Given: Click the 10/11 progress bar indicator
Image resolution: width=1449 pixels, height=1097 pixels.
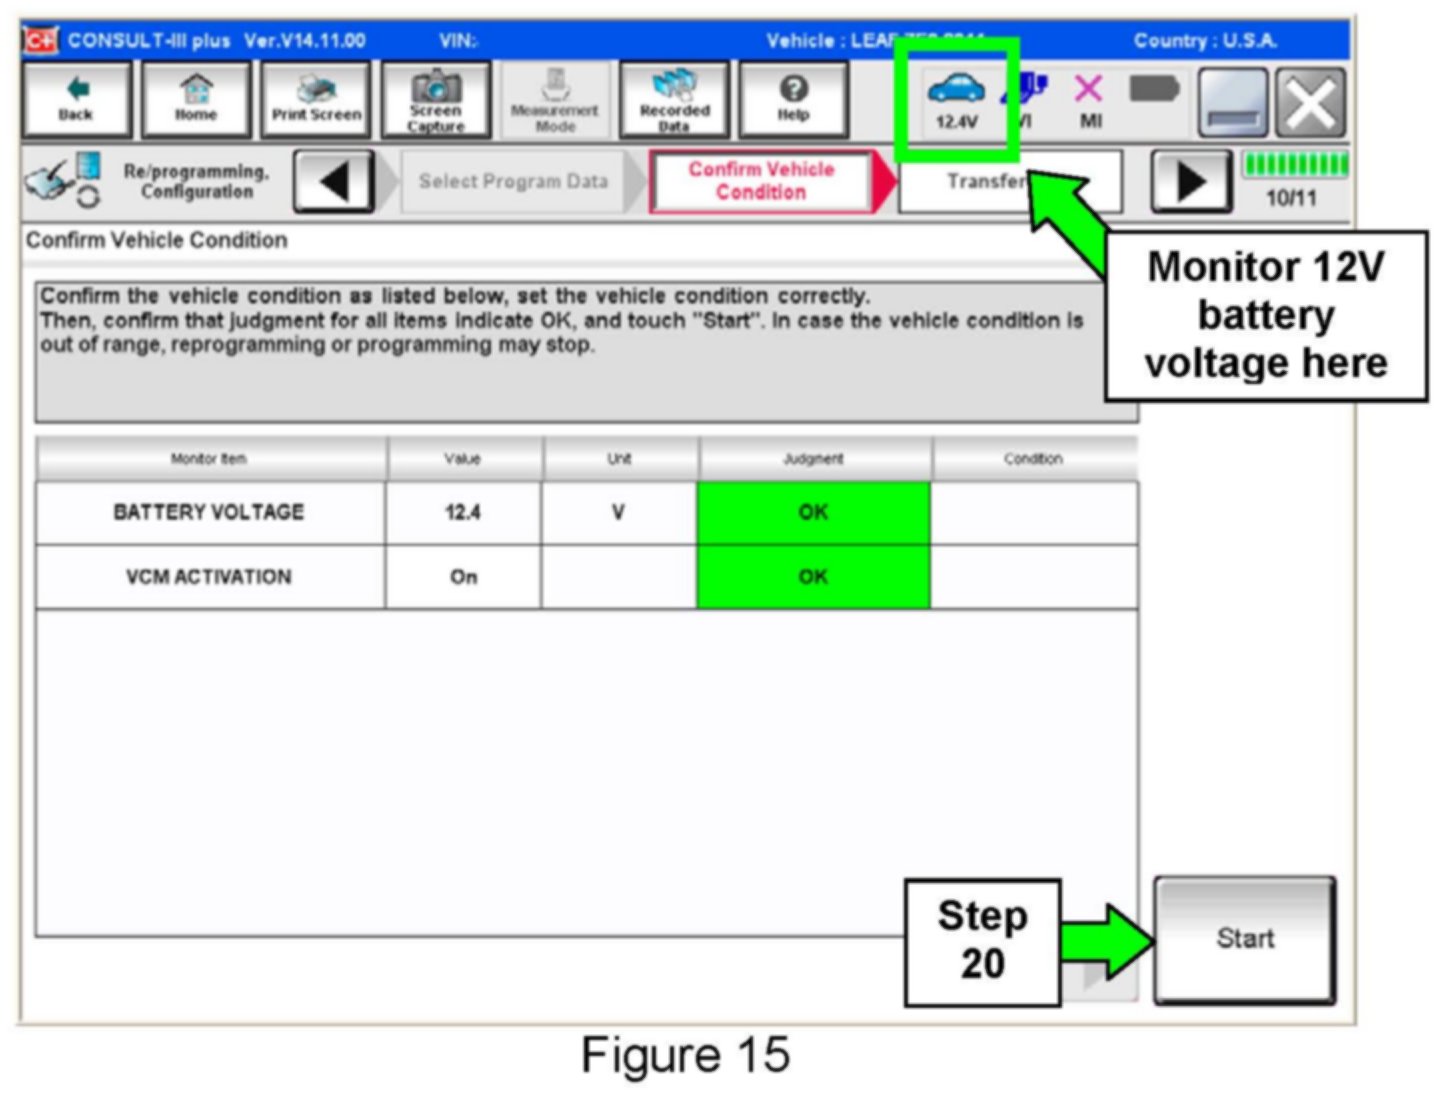Looking at the screenshot, I should point(1294,180).
